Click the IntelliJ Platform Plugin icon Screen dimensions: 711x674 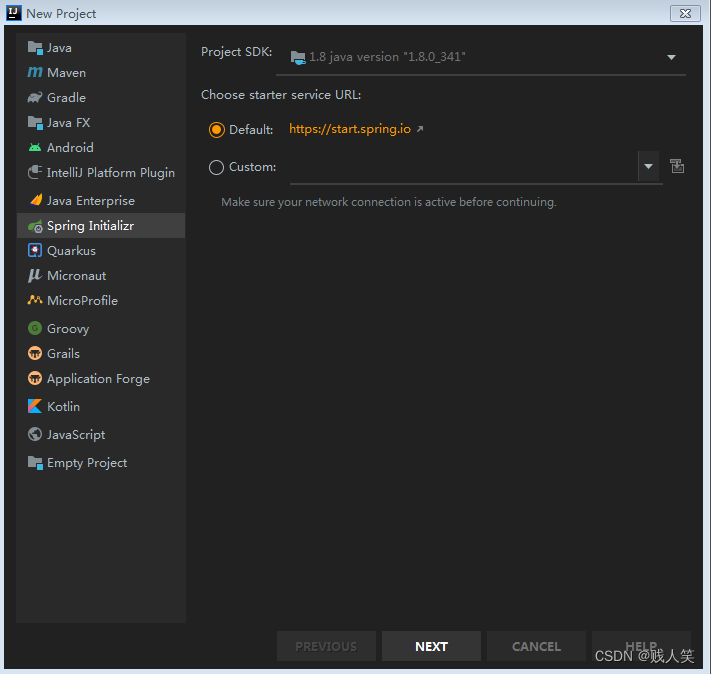(35, 172)
